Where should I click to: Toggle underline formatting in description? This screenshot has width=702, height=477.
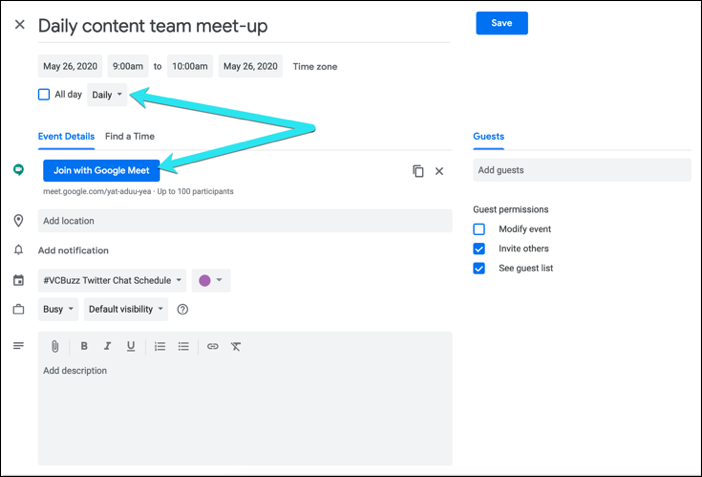tap(131, 346)
